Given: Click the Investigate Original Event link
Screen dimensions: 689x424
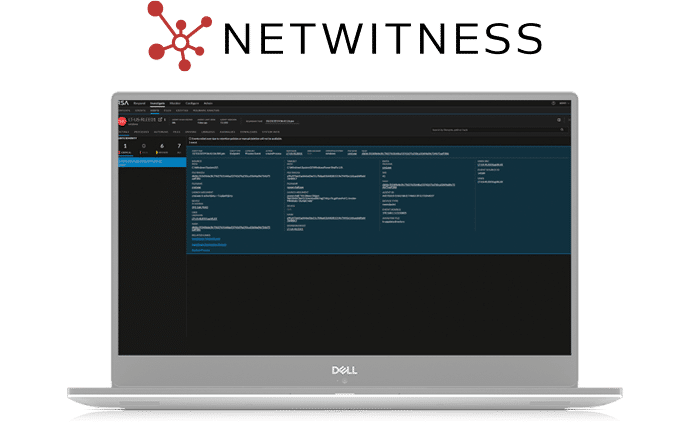Looking at the screenshot, I should coord(206,239).
